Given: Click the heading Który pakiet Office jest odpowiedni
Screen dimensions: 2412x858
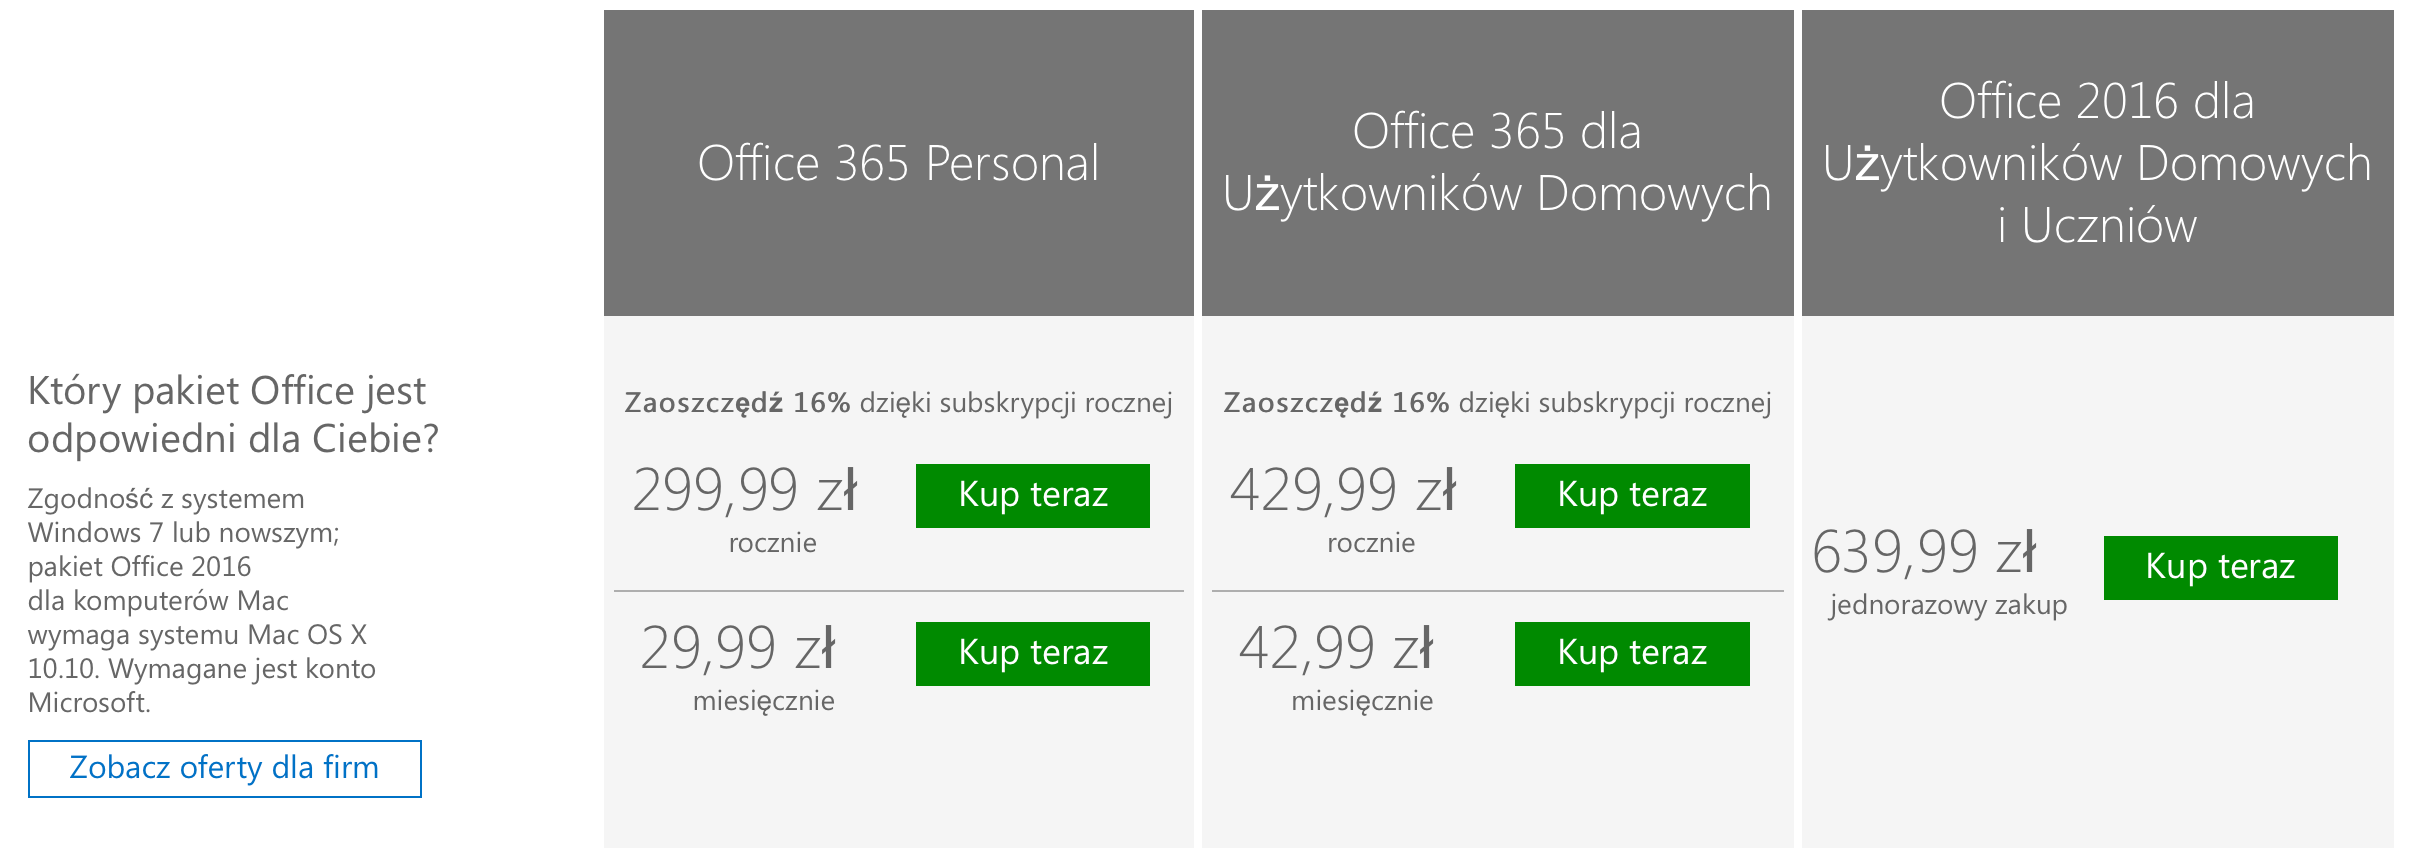Looking at the screenshot, I should [233, 414].
